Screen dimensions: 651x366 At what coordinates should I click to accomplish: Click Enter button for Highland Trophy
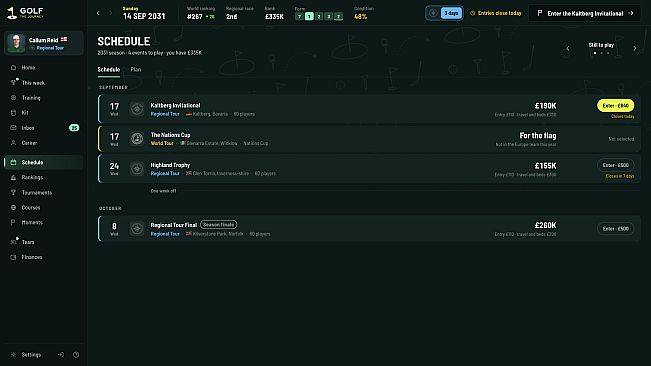click(x=615, y=165)
